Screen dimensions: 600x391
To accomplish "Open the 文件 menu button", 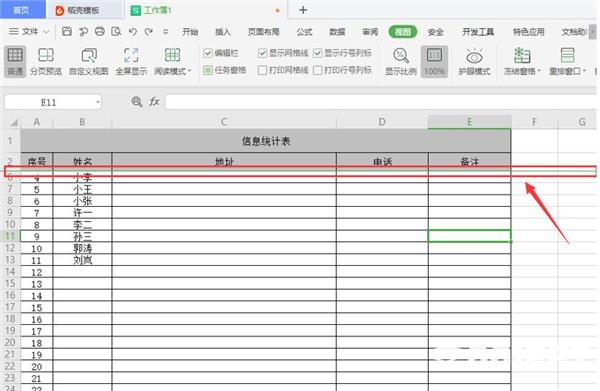I will pos(29,31).
